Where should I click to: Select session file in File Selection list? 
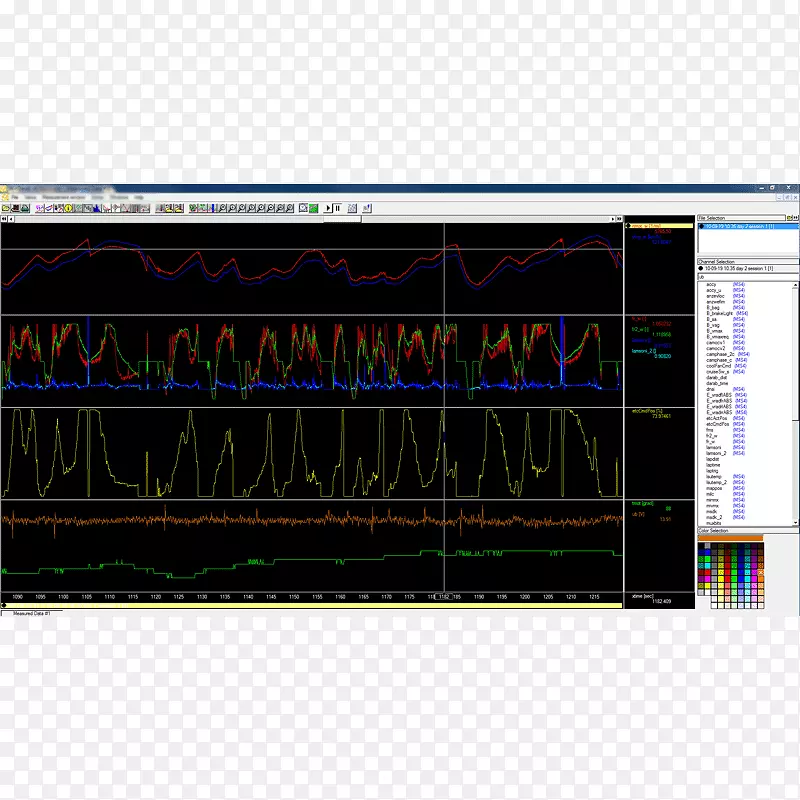pyautogui.click(x=745, y=227)
